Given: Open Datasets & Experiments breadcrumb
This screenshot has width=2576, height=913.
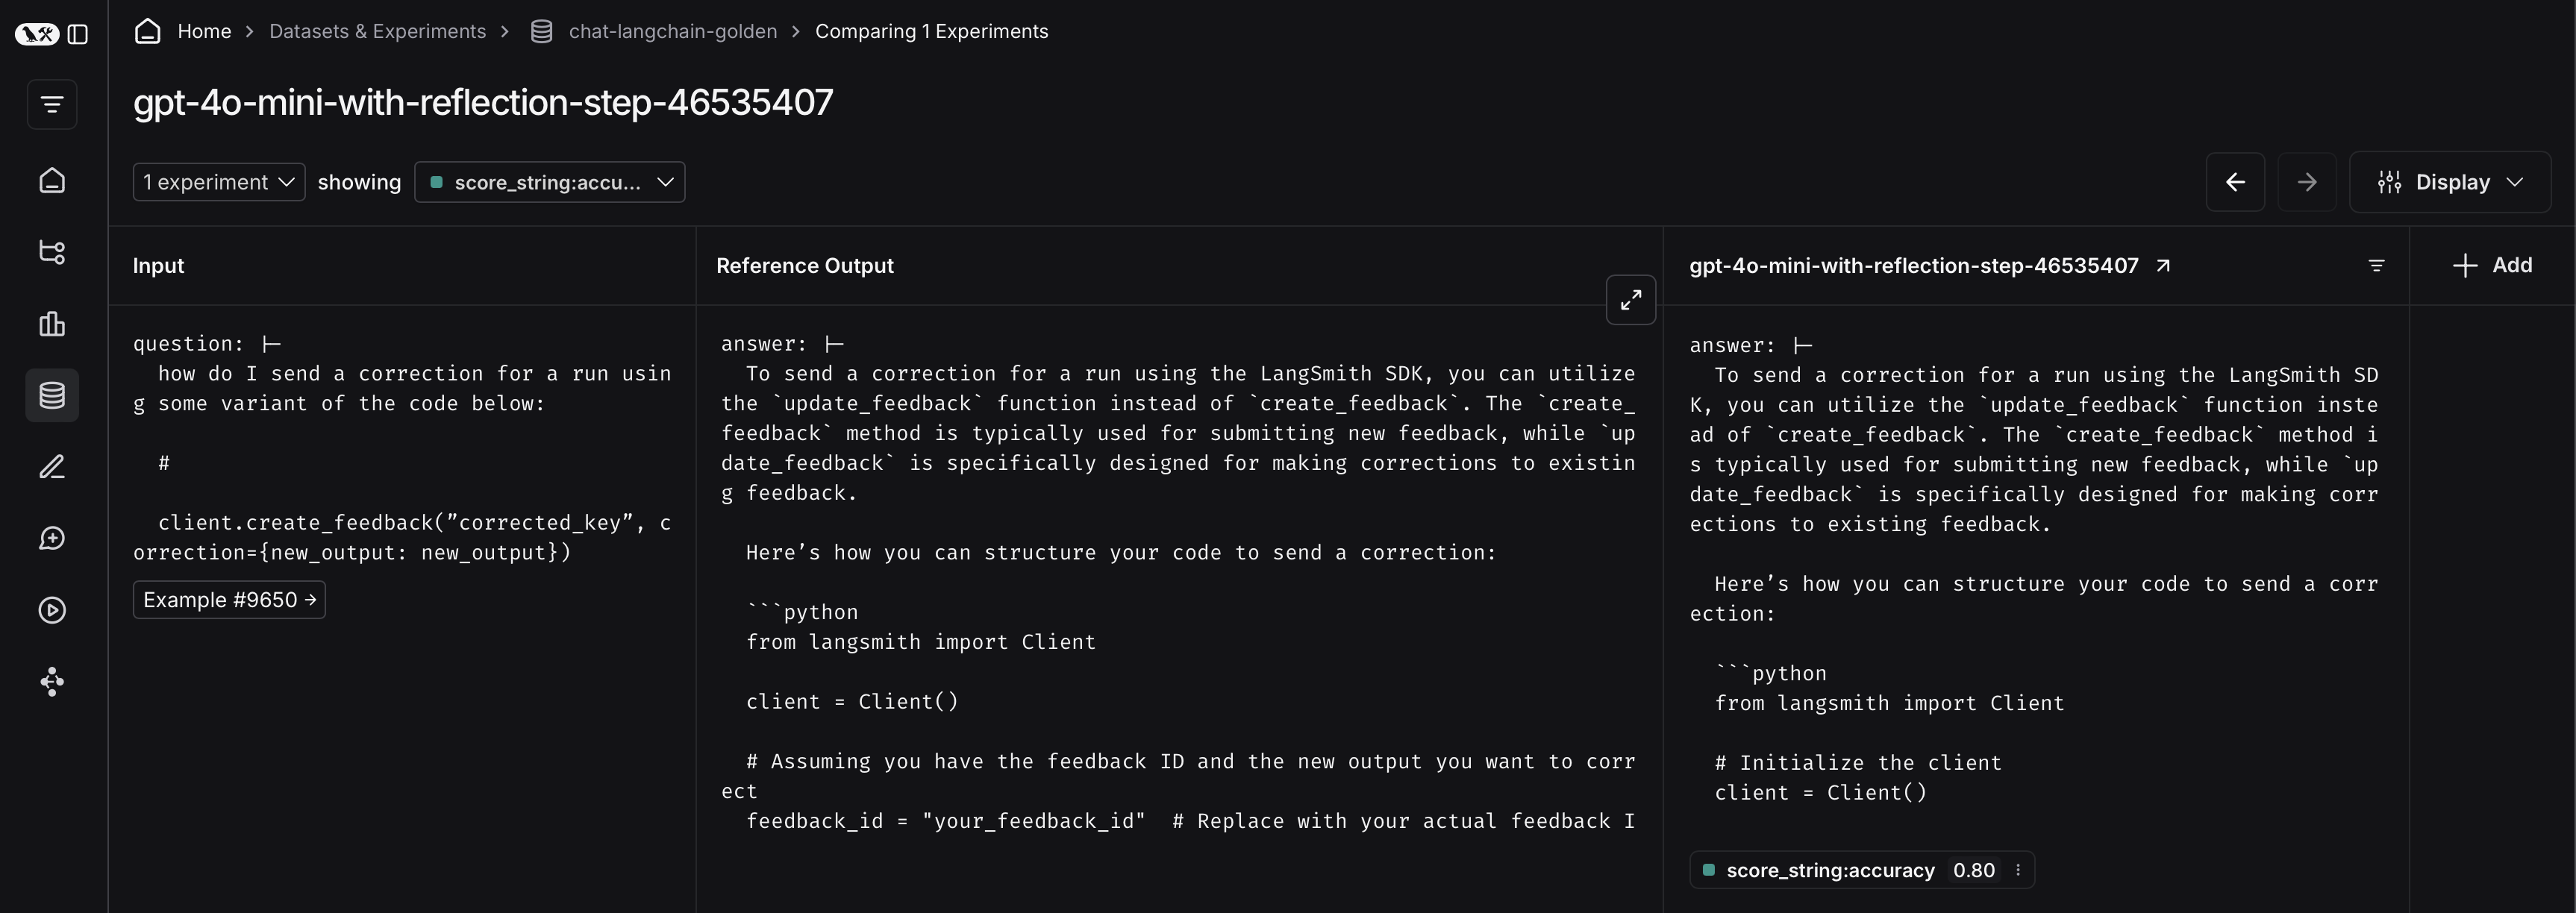Looking at the screenshot, I should tap(377, 31).
